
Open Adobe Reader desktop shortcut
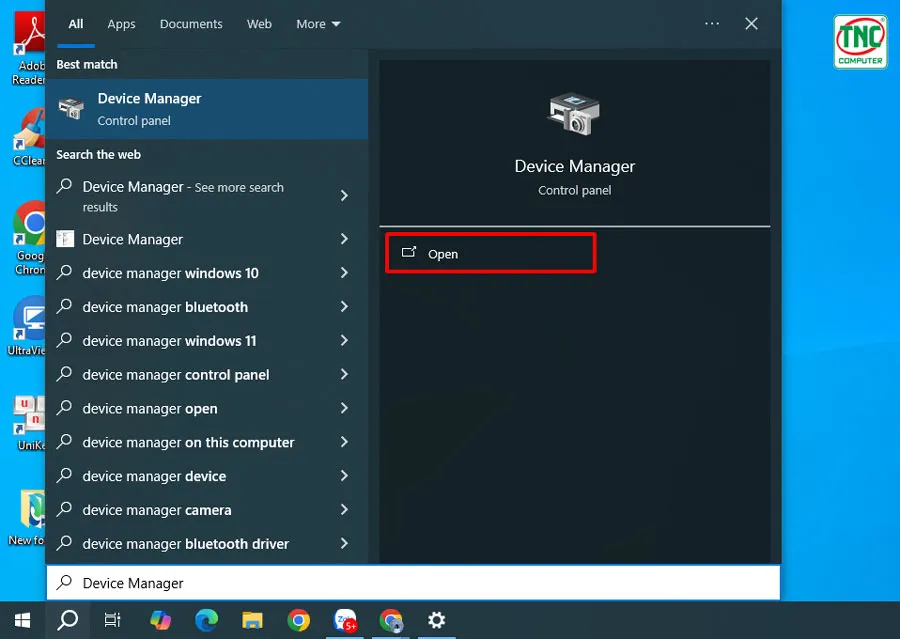point(29,50)
